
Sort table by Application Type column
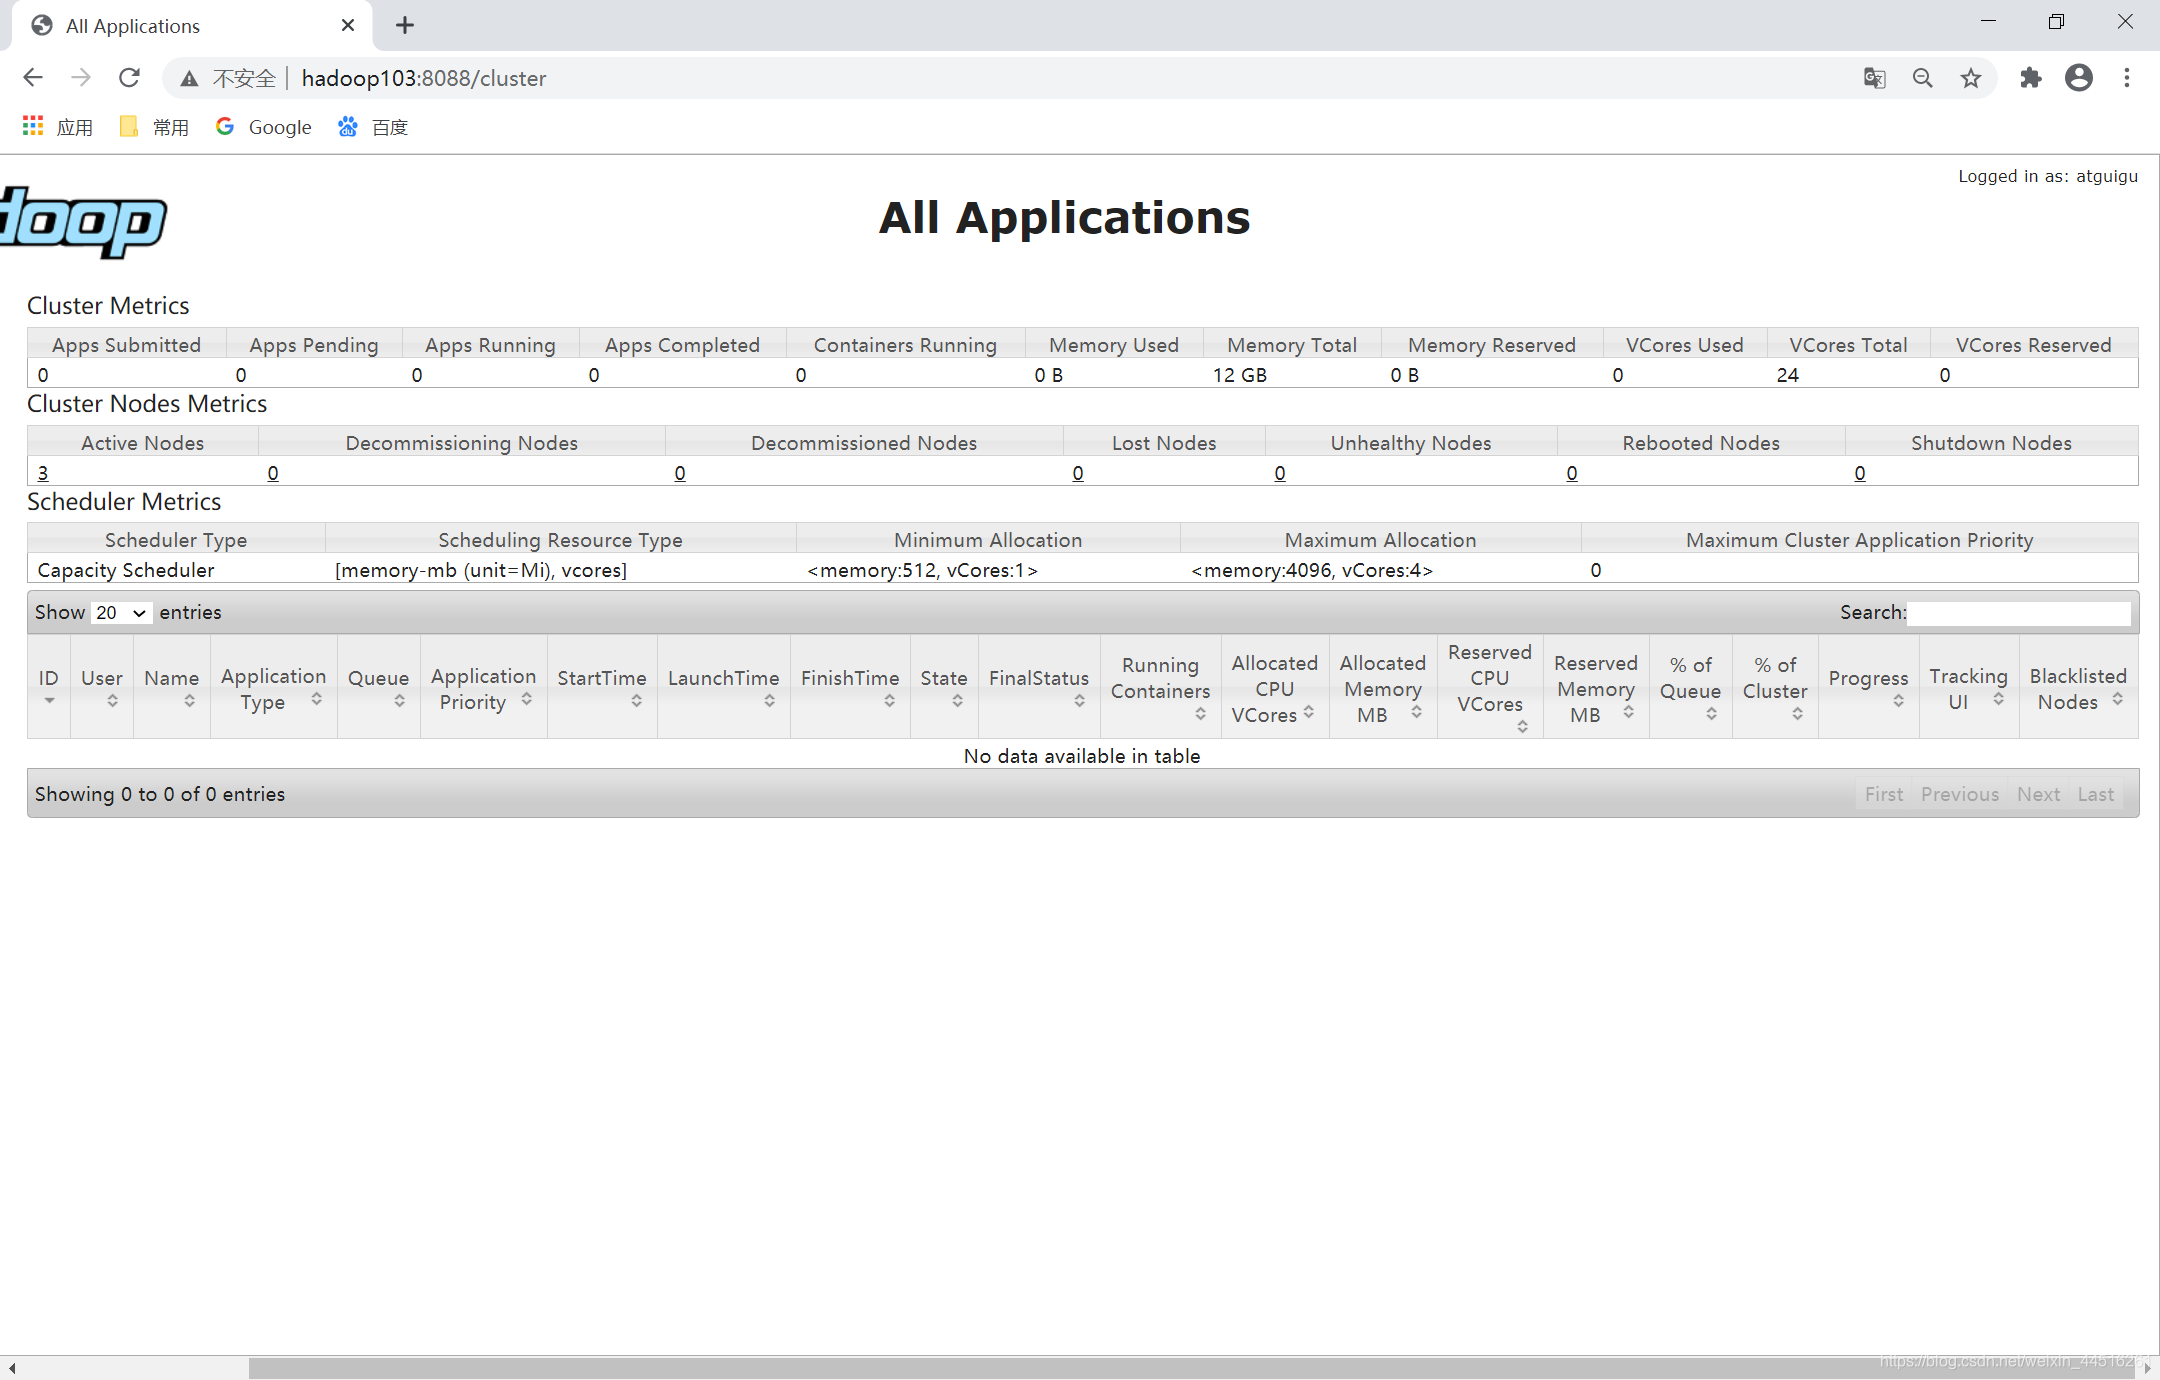(273, 687)
